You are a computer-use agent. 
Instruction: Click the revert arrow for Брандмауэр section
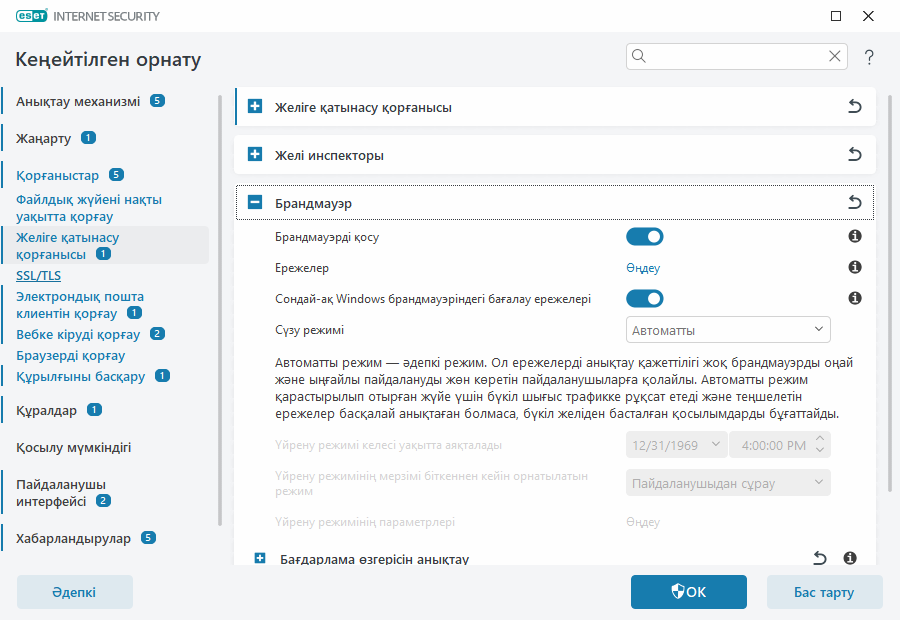[854, 203]
